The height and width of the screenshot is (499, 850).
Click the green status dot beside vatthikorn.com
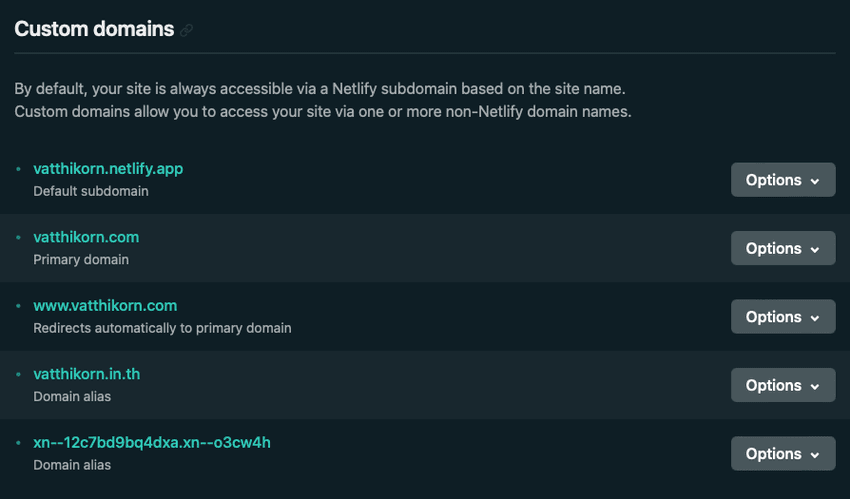[18, 237]
